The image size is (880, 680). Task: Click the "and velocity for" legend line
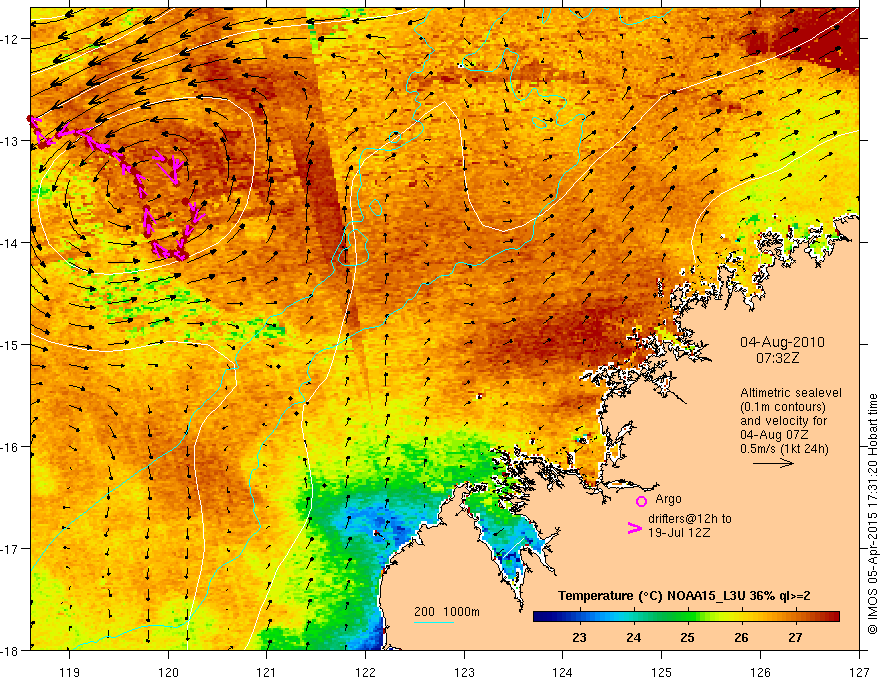coord(783,421)
